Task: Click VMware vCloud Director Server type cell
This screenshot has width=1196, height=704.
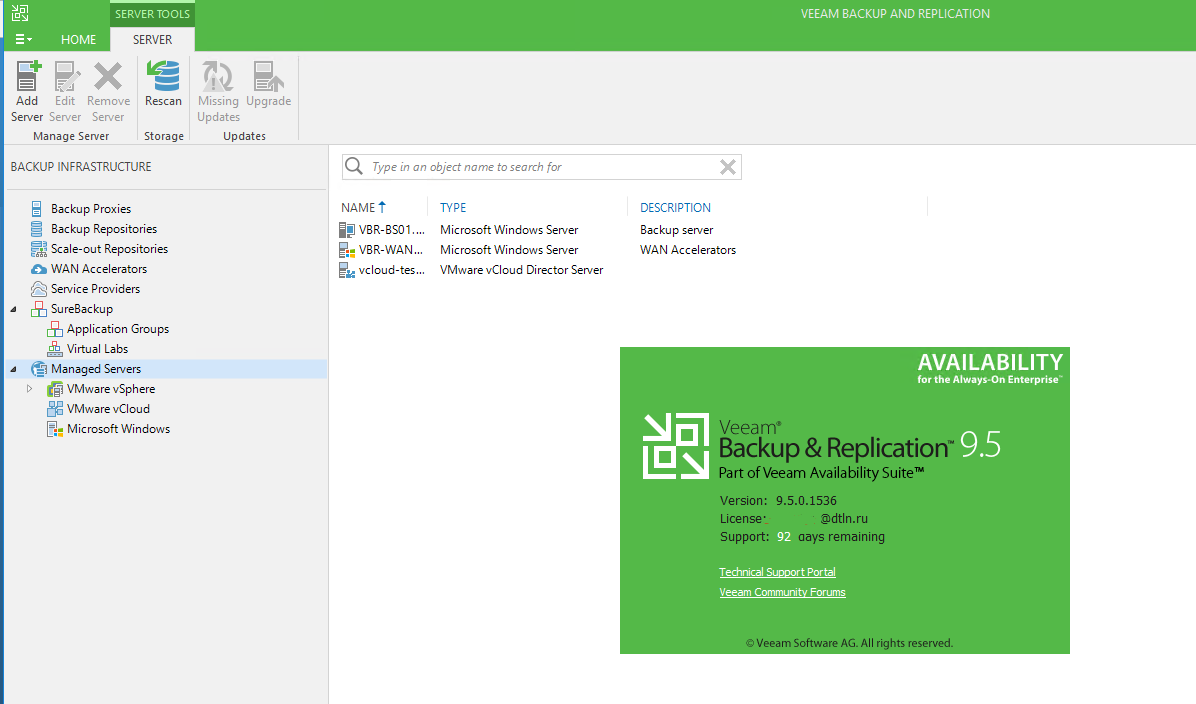Action: pyautogui.click(x=522, y=270)
